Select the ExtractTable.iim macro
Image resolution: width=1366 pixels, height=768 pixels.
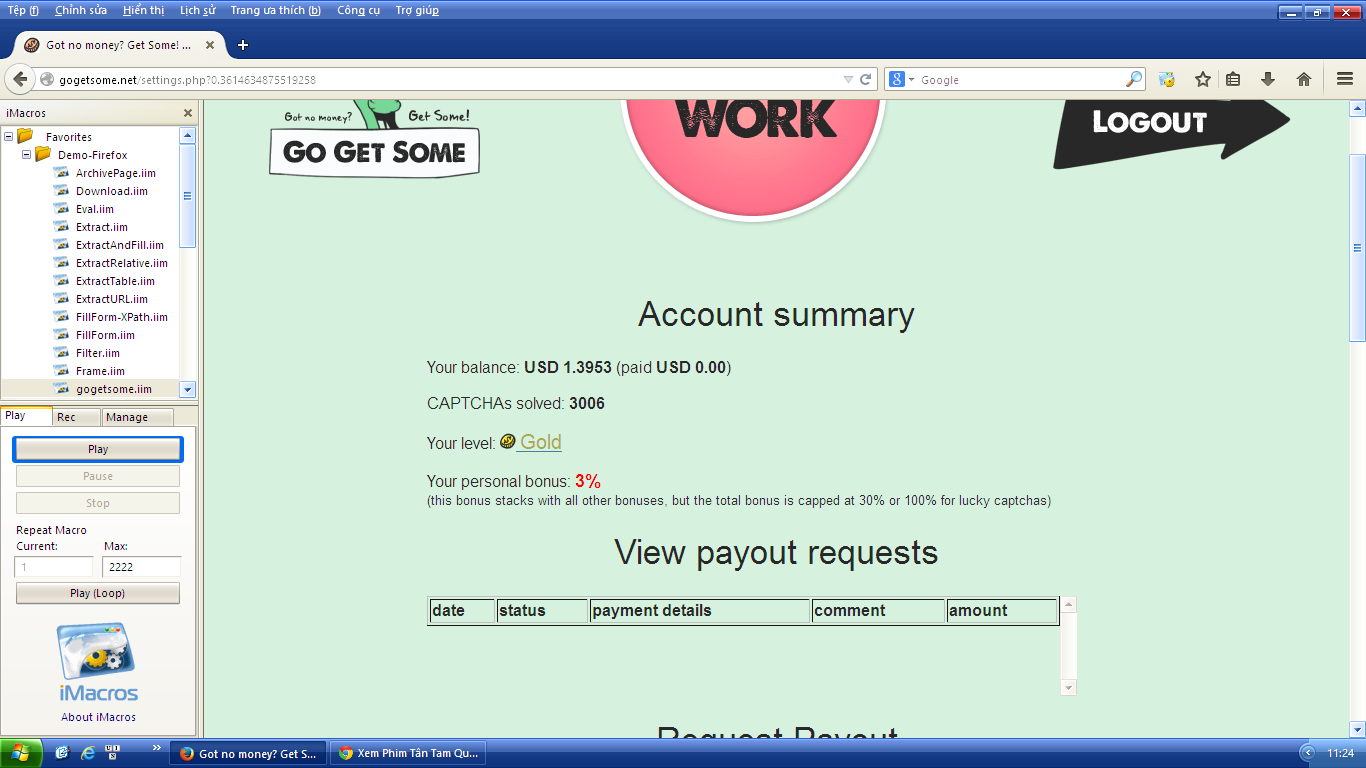click(115, 281)
